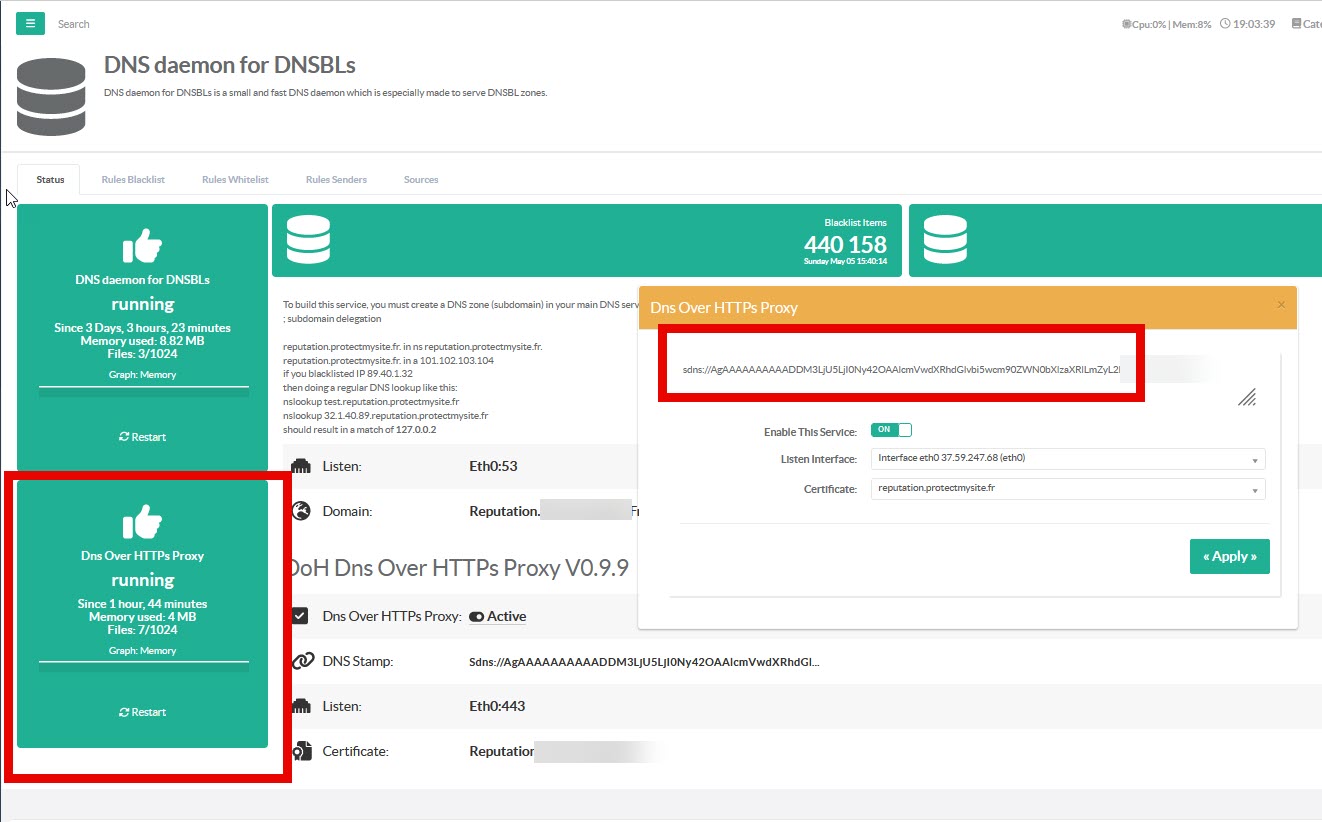Click the Blacklist Items database icon

308,240
